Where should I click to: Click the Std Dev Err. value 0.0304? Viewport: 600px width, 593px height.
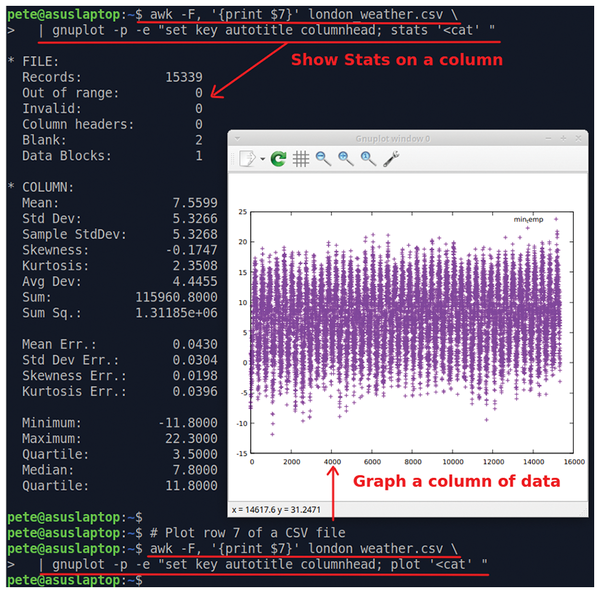pyautogui.click(x=195, y=360)
